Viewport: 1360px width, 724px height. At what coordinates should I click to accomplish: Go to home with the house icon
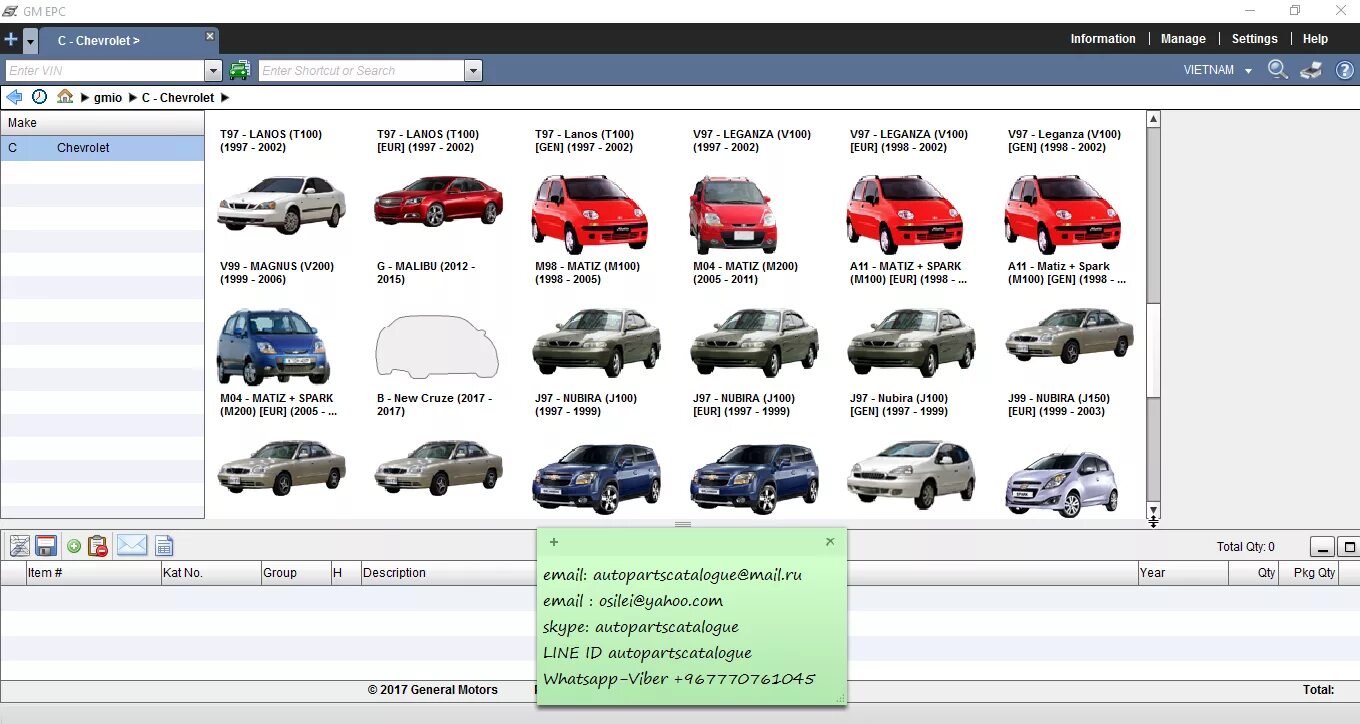pos(65,97)
